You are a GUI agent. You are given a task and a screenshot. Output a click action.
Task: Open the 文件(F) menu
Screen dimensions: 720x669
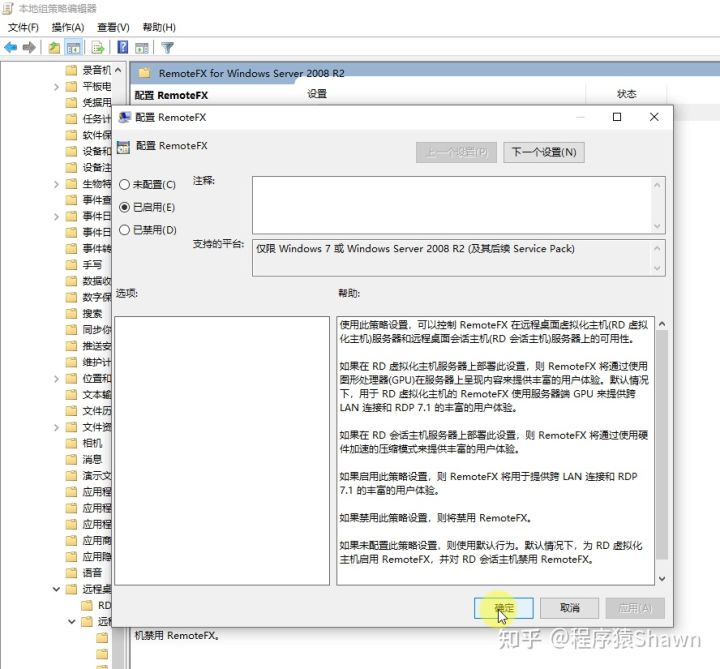pyautogui.click(x=23, y=28)
